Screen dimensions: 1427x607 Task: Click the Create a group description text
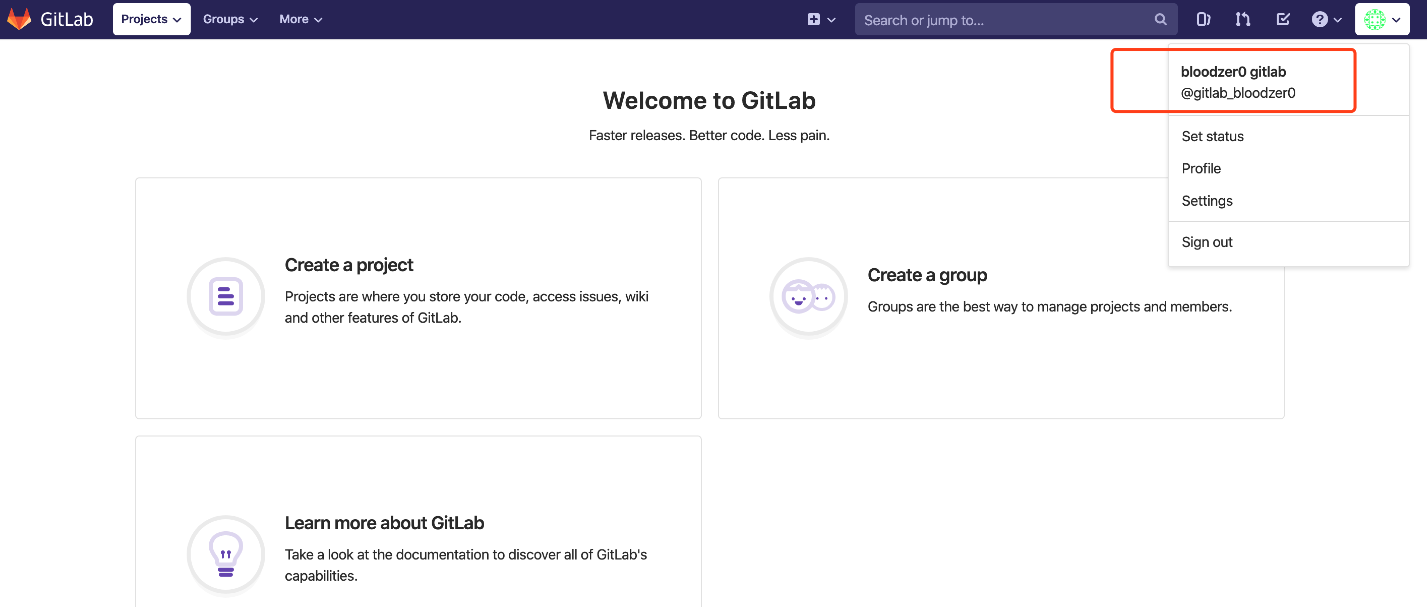[1050, 307]
